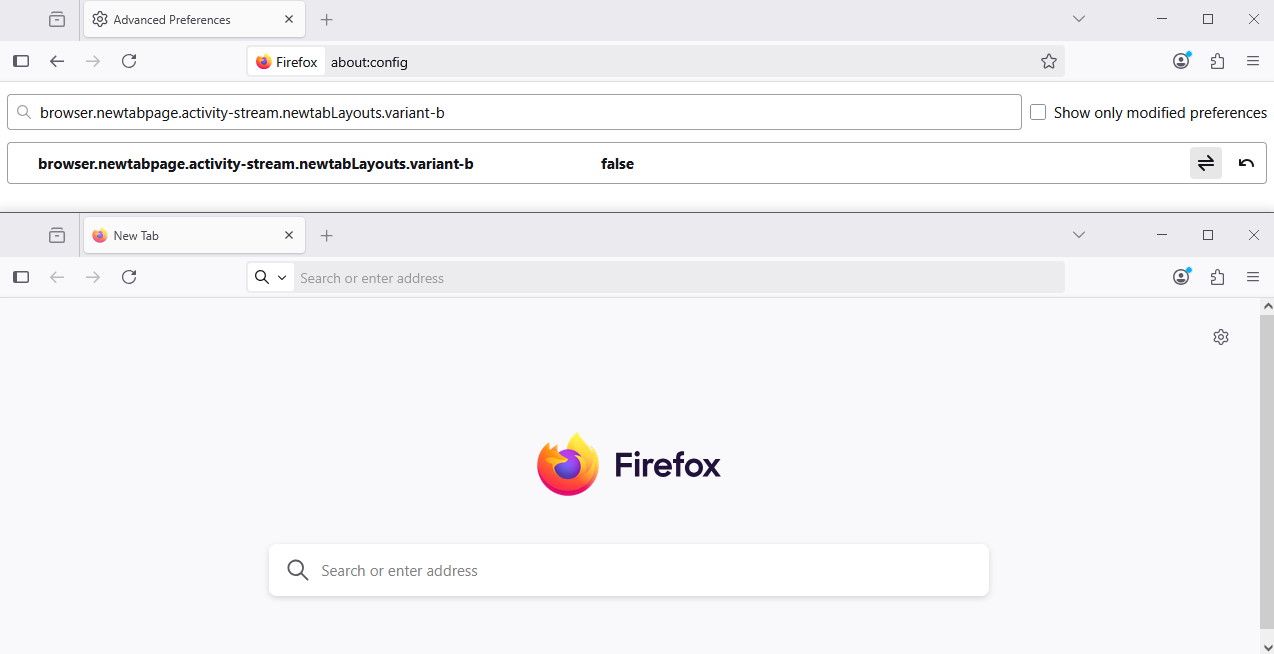Select the false value of variant-b preference
The height and width of the screenshot is (654, 1274).
click(617, 164)
